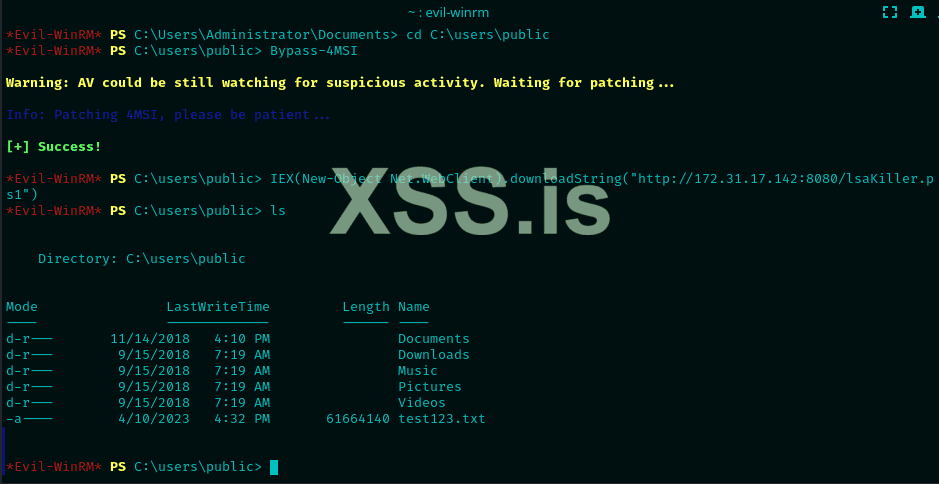Select the 'Pictures' directory entry
The image size is (939, 484).
430,386
